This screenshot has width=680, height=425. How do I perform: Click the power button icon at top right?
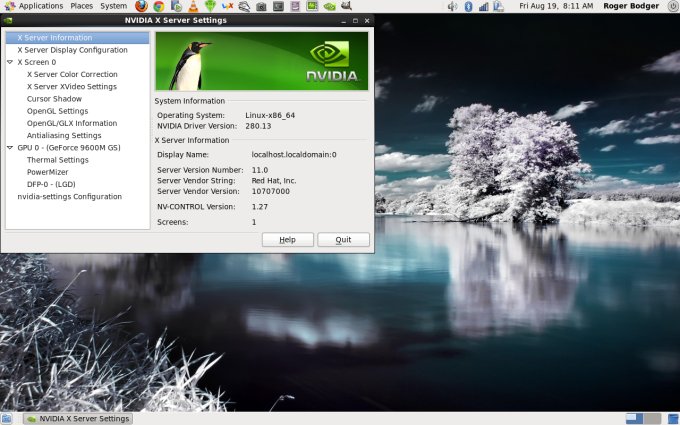coord(673,6)
